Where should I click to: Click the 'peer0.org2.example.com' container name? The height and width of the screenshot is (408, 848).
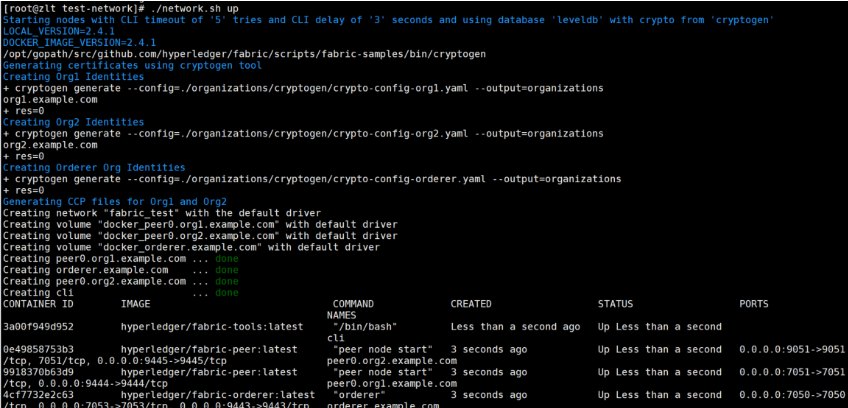[392, 360]
